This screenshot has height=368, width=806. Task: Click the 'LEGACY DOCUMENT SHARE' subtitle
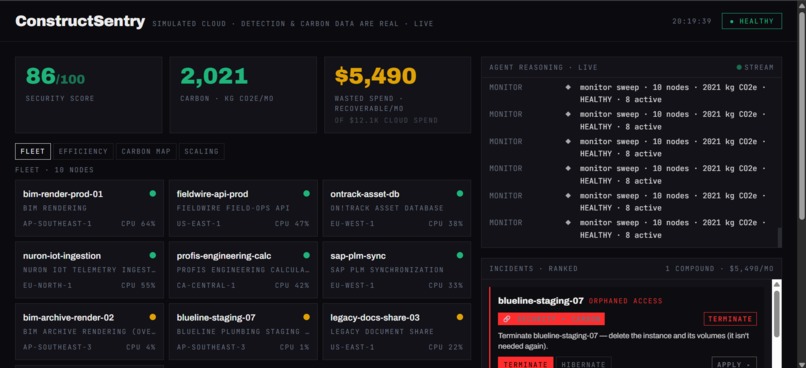pyautogui.click(x=382, y=332)
